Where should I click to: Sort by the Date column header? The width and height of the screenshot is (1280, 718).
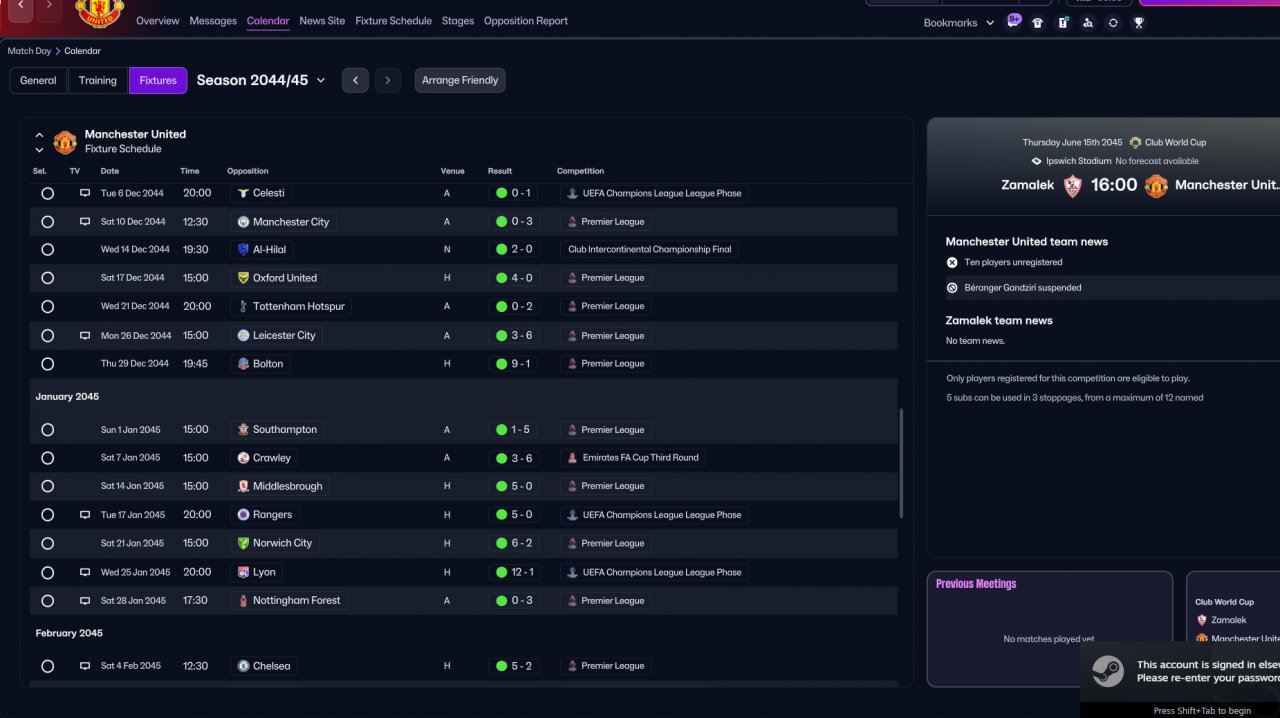pyautogui.click(x=110, y=171)
